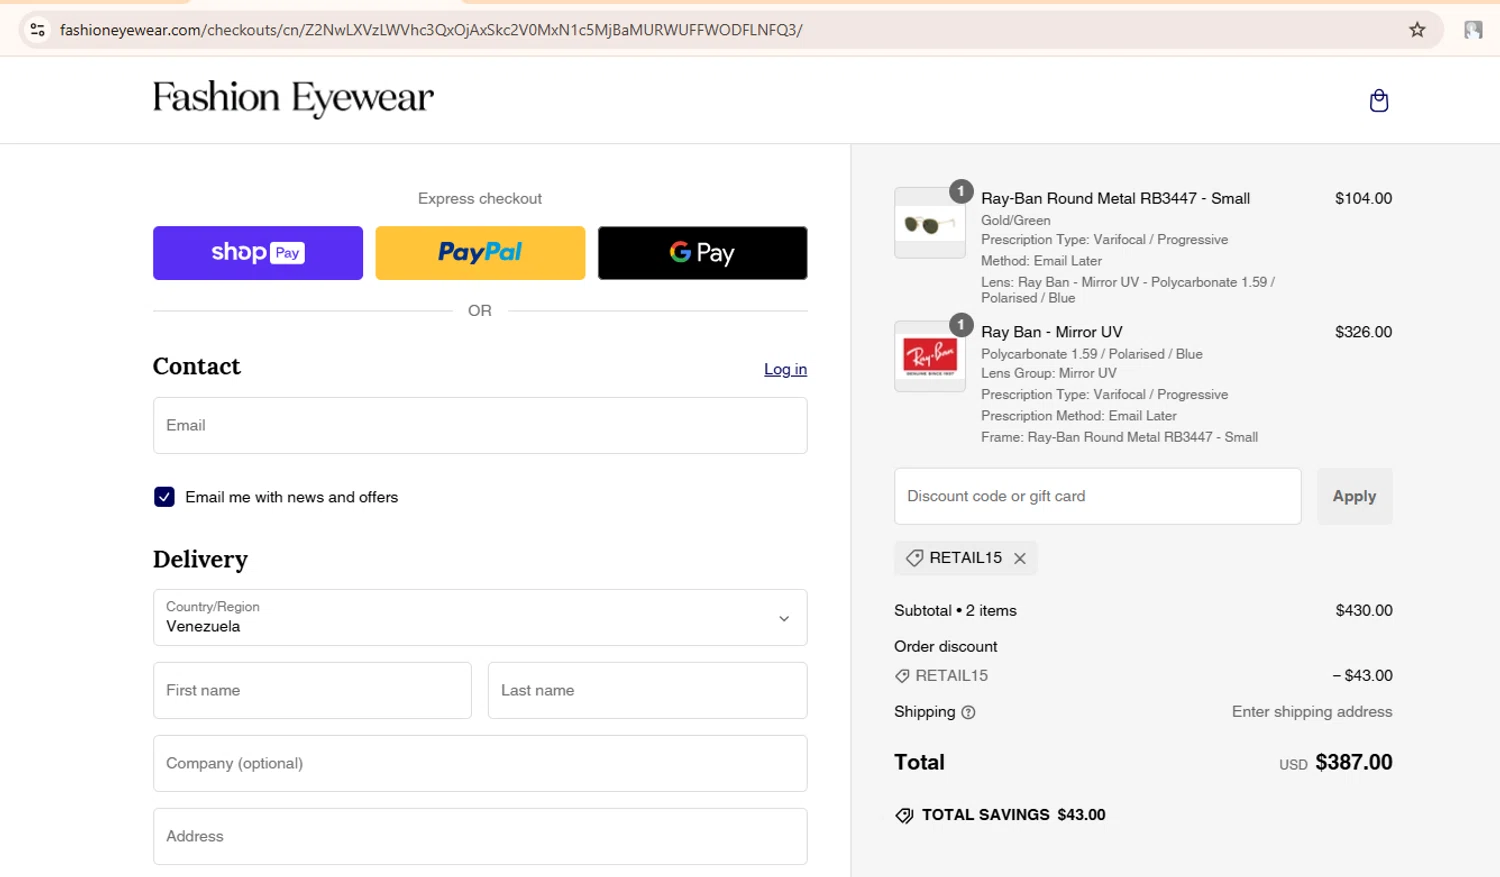1500x877 pixels.
Task: Focus the Address field
Action: point(480,836)
